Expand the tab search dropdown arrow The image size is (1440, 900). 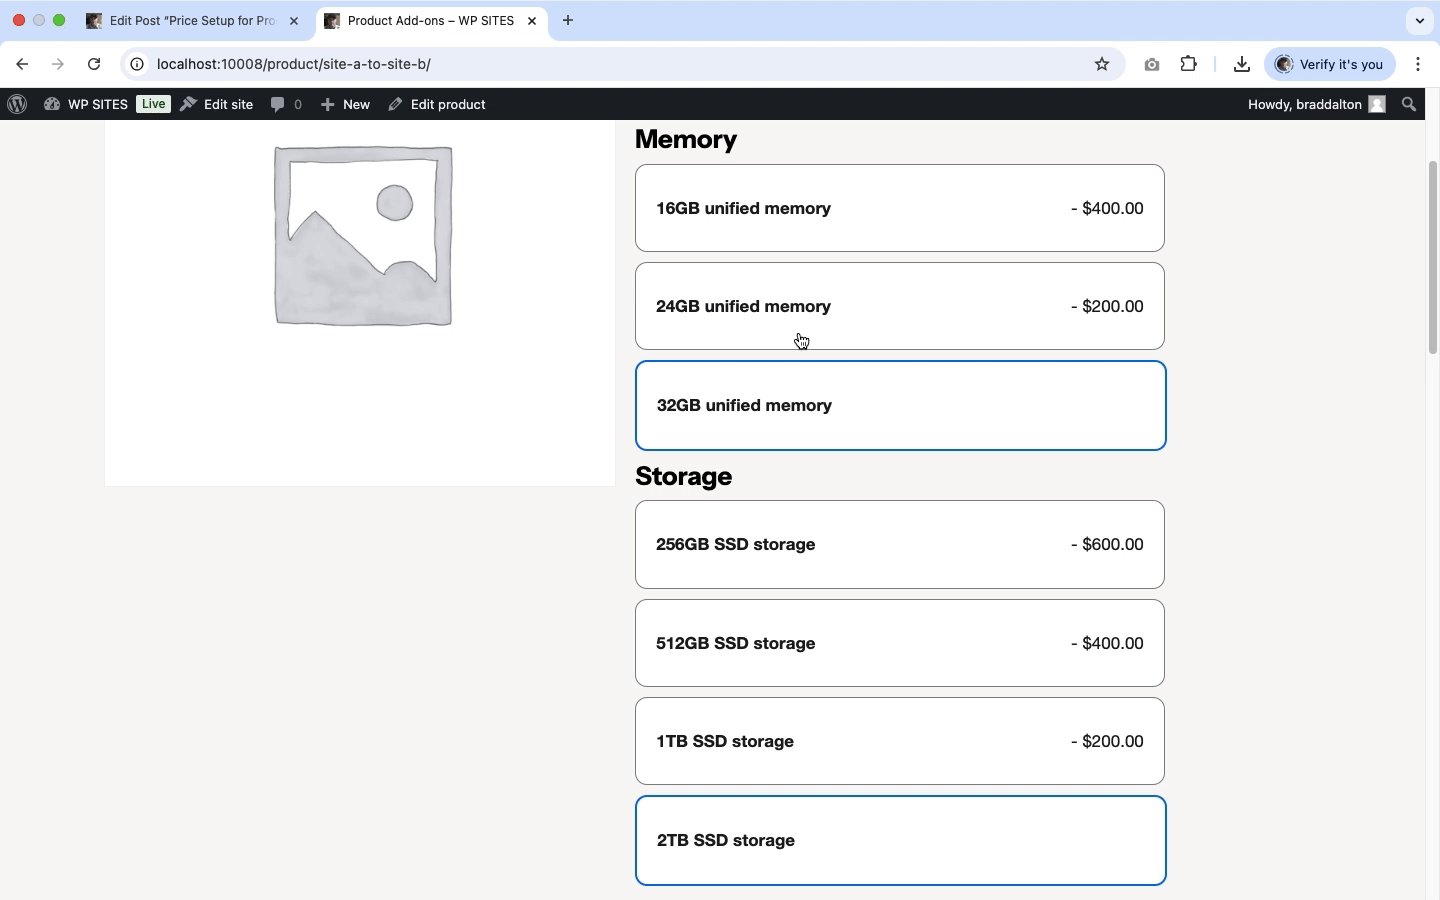click(x=1419, y=20)
